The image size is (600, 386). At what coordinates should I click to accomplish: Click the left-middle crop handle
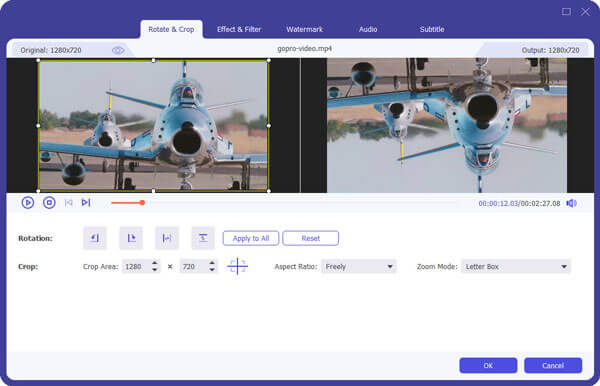click(38, 125)
